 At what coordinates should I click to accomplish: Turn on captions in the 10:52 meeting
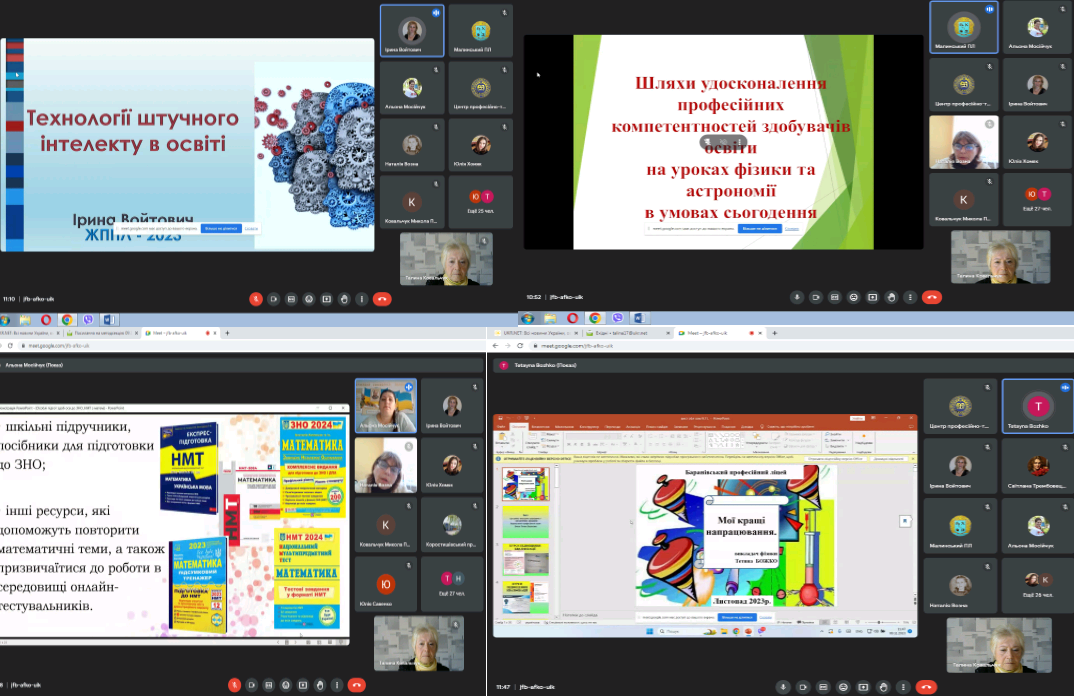(835, 297)
